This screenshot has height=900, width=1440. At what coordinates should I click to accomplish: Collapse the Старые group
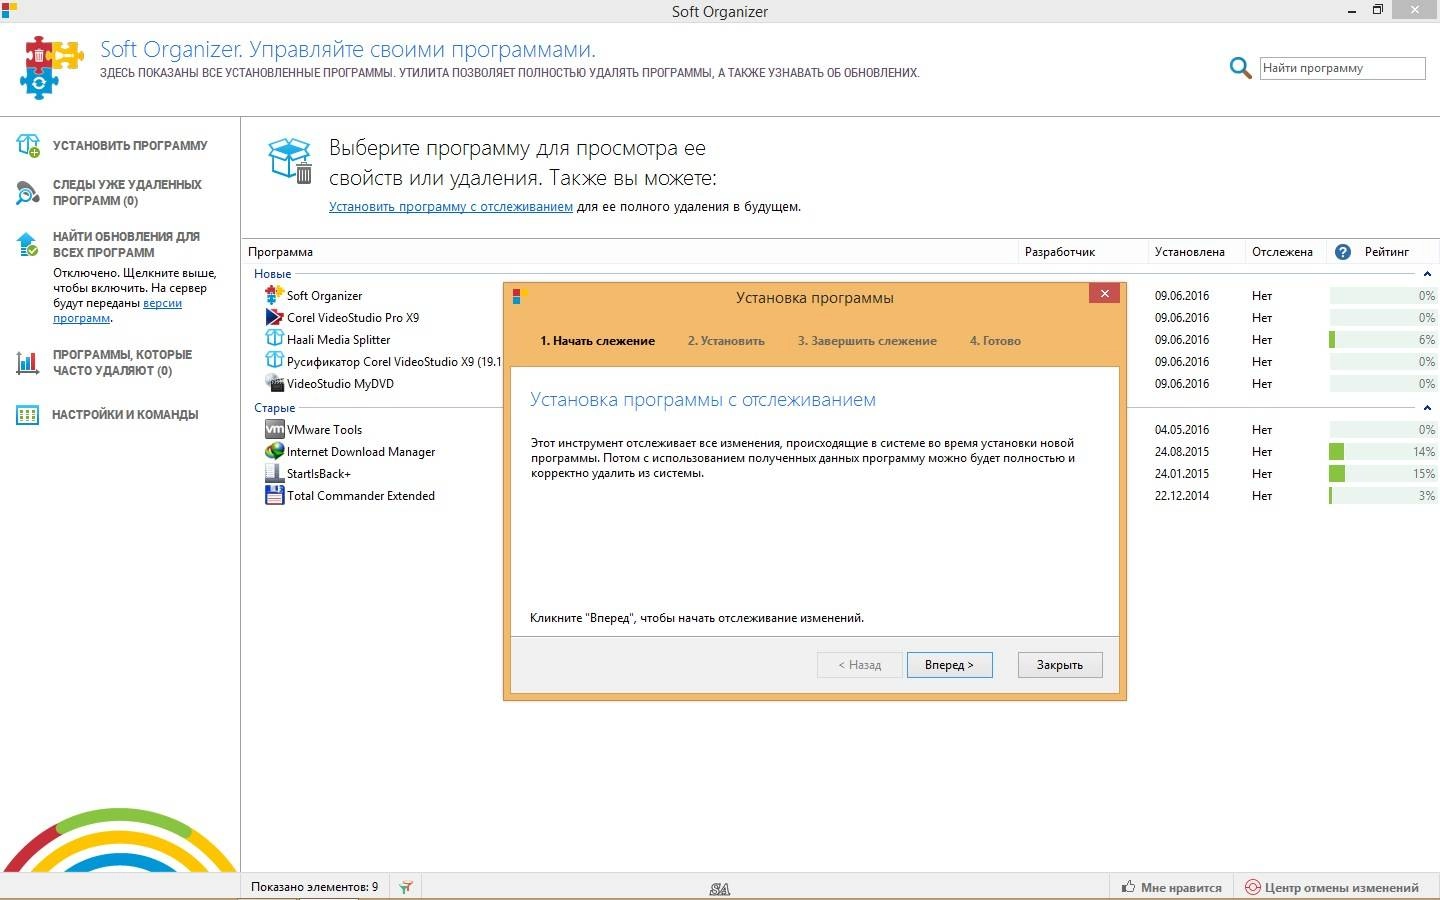tap(1427, 408)
